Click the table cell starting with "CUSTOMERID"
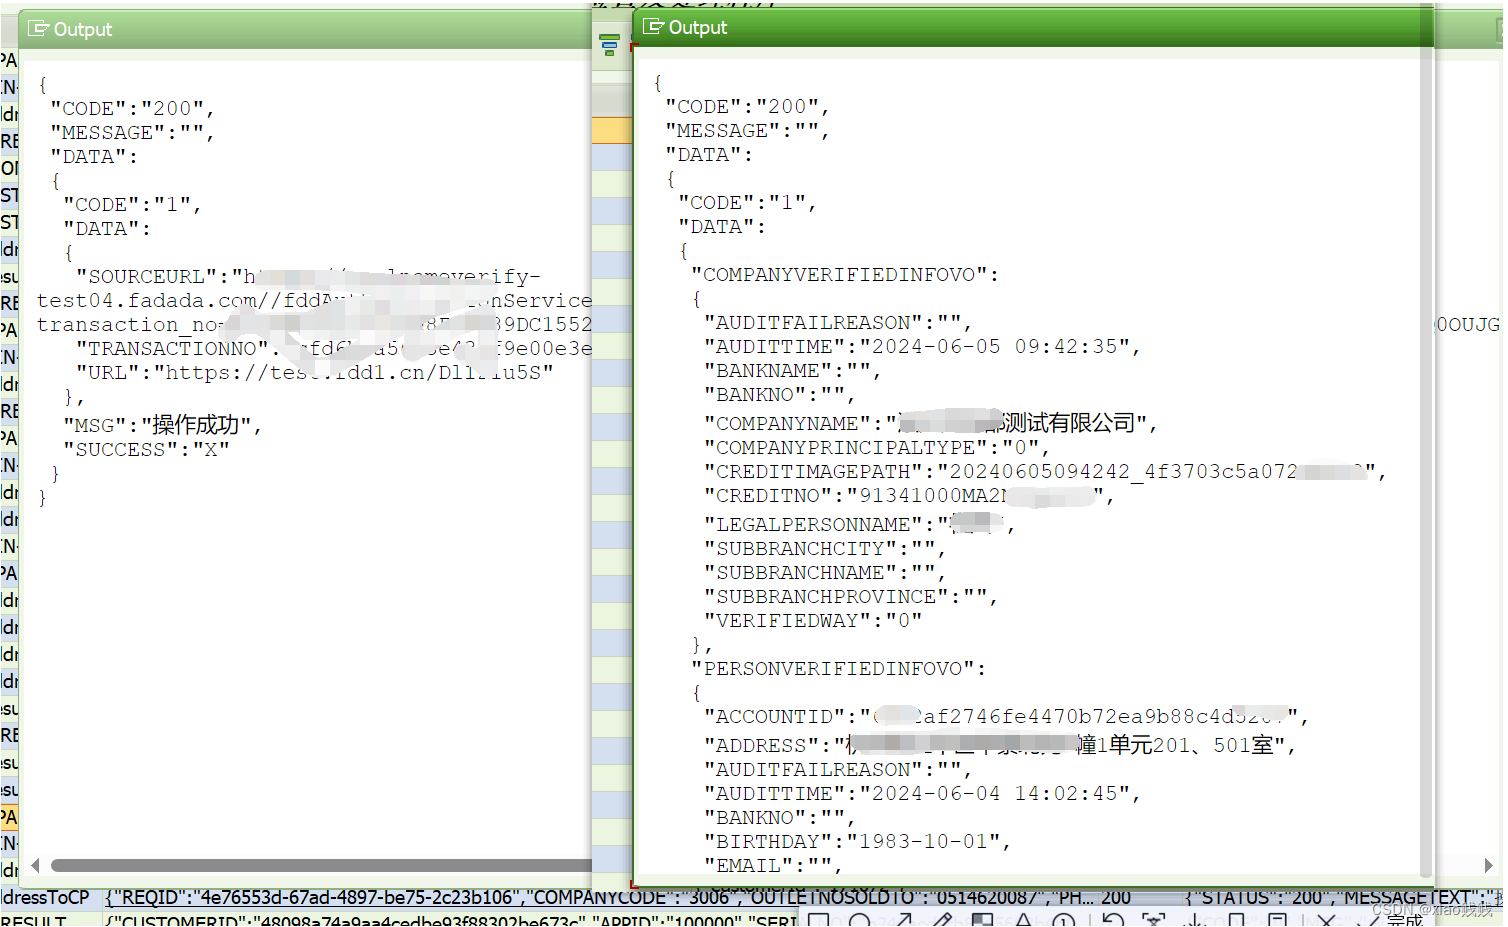The image size is (1508, 927). [x=451, y=920]
